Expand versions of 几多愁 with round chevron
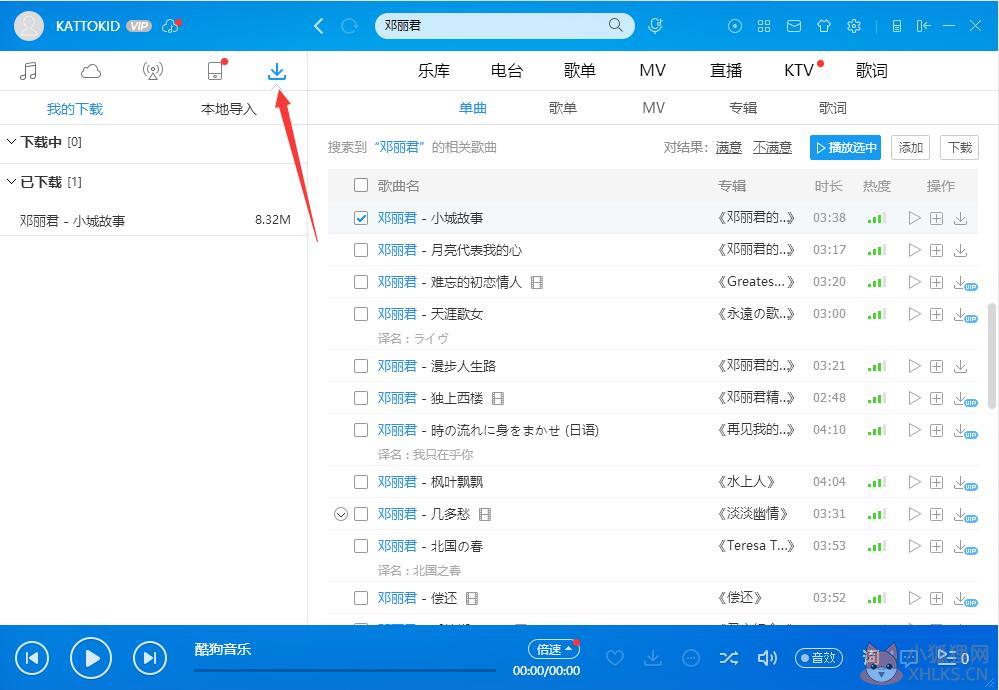Image resolution: width=999 pixels, height=690 pixels. click(341, 514)
